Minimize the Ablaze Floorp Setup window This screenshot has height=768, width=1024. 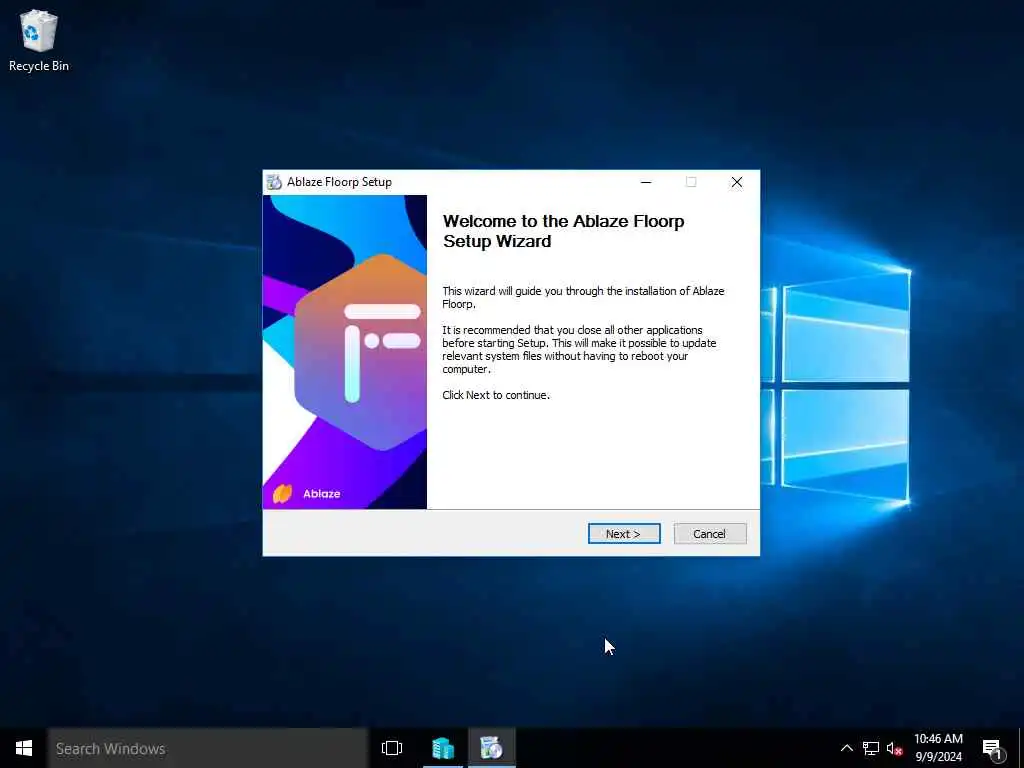[646, 182]
